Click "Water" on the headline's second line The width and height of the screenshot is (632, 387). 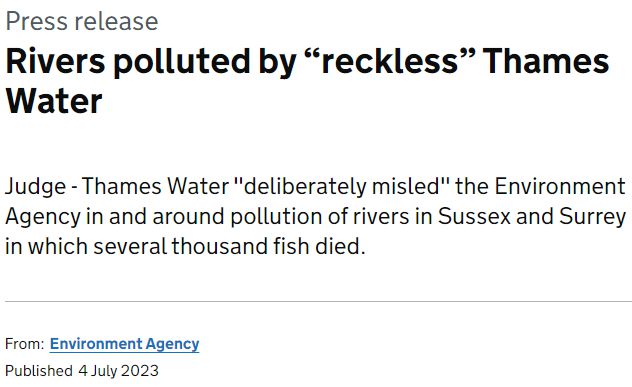point(54,101)
